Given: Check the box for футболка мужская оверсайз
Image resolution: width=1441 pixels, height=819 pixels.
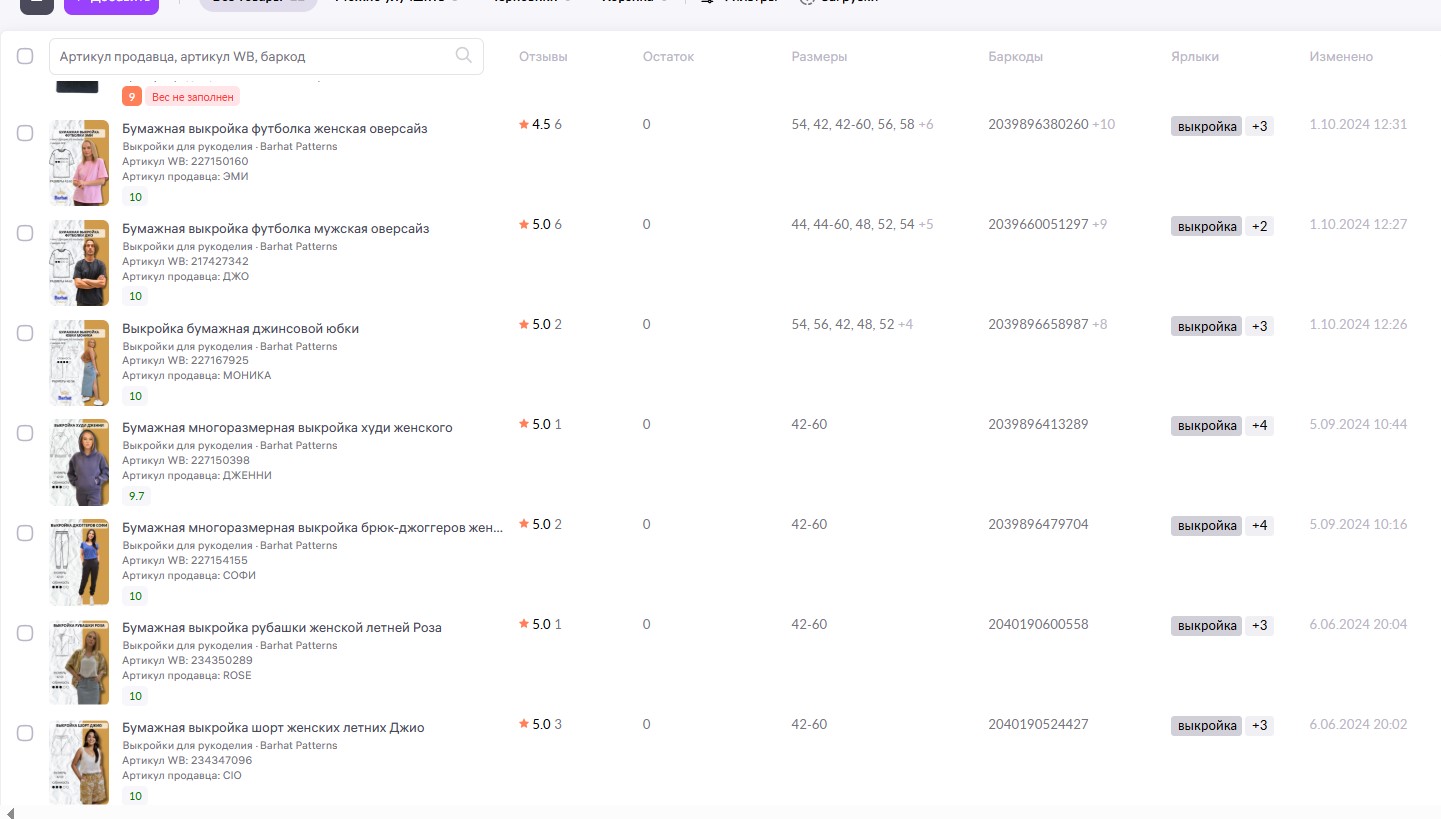Looking at the screenshot, I should tap(25, 233).
